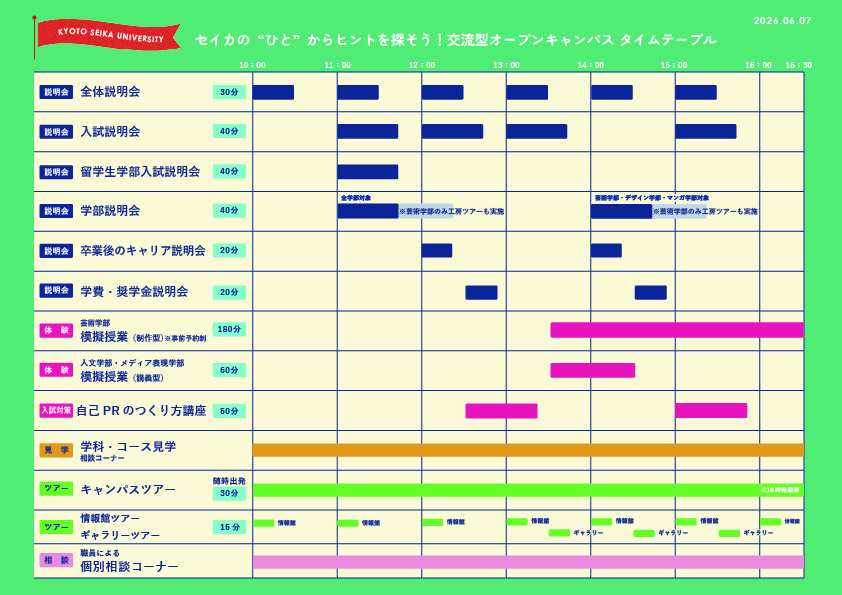Viewport: 842px width, 595px height.
Task: Click the orange 見学 category badge
Action: [56, 450]
